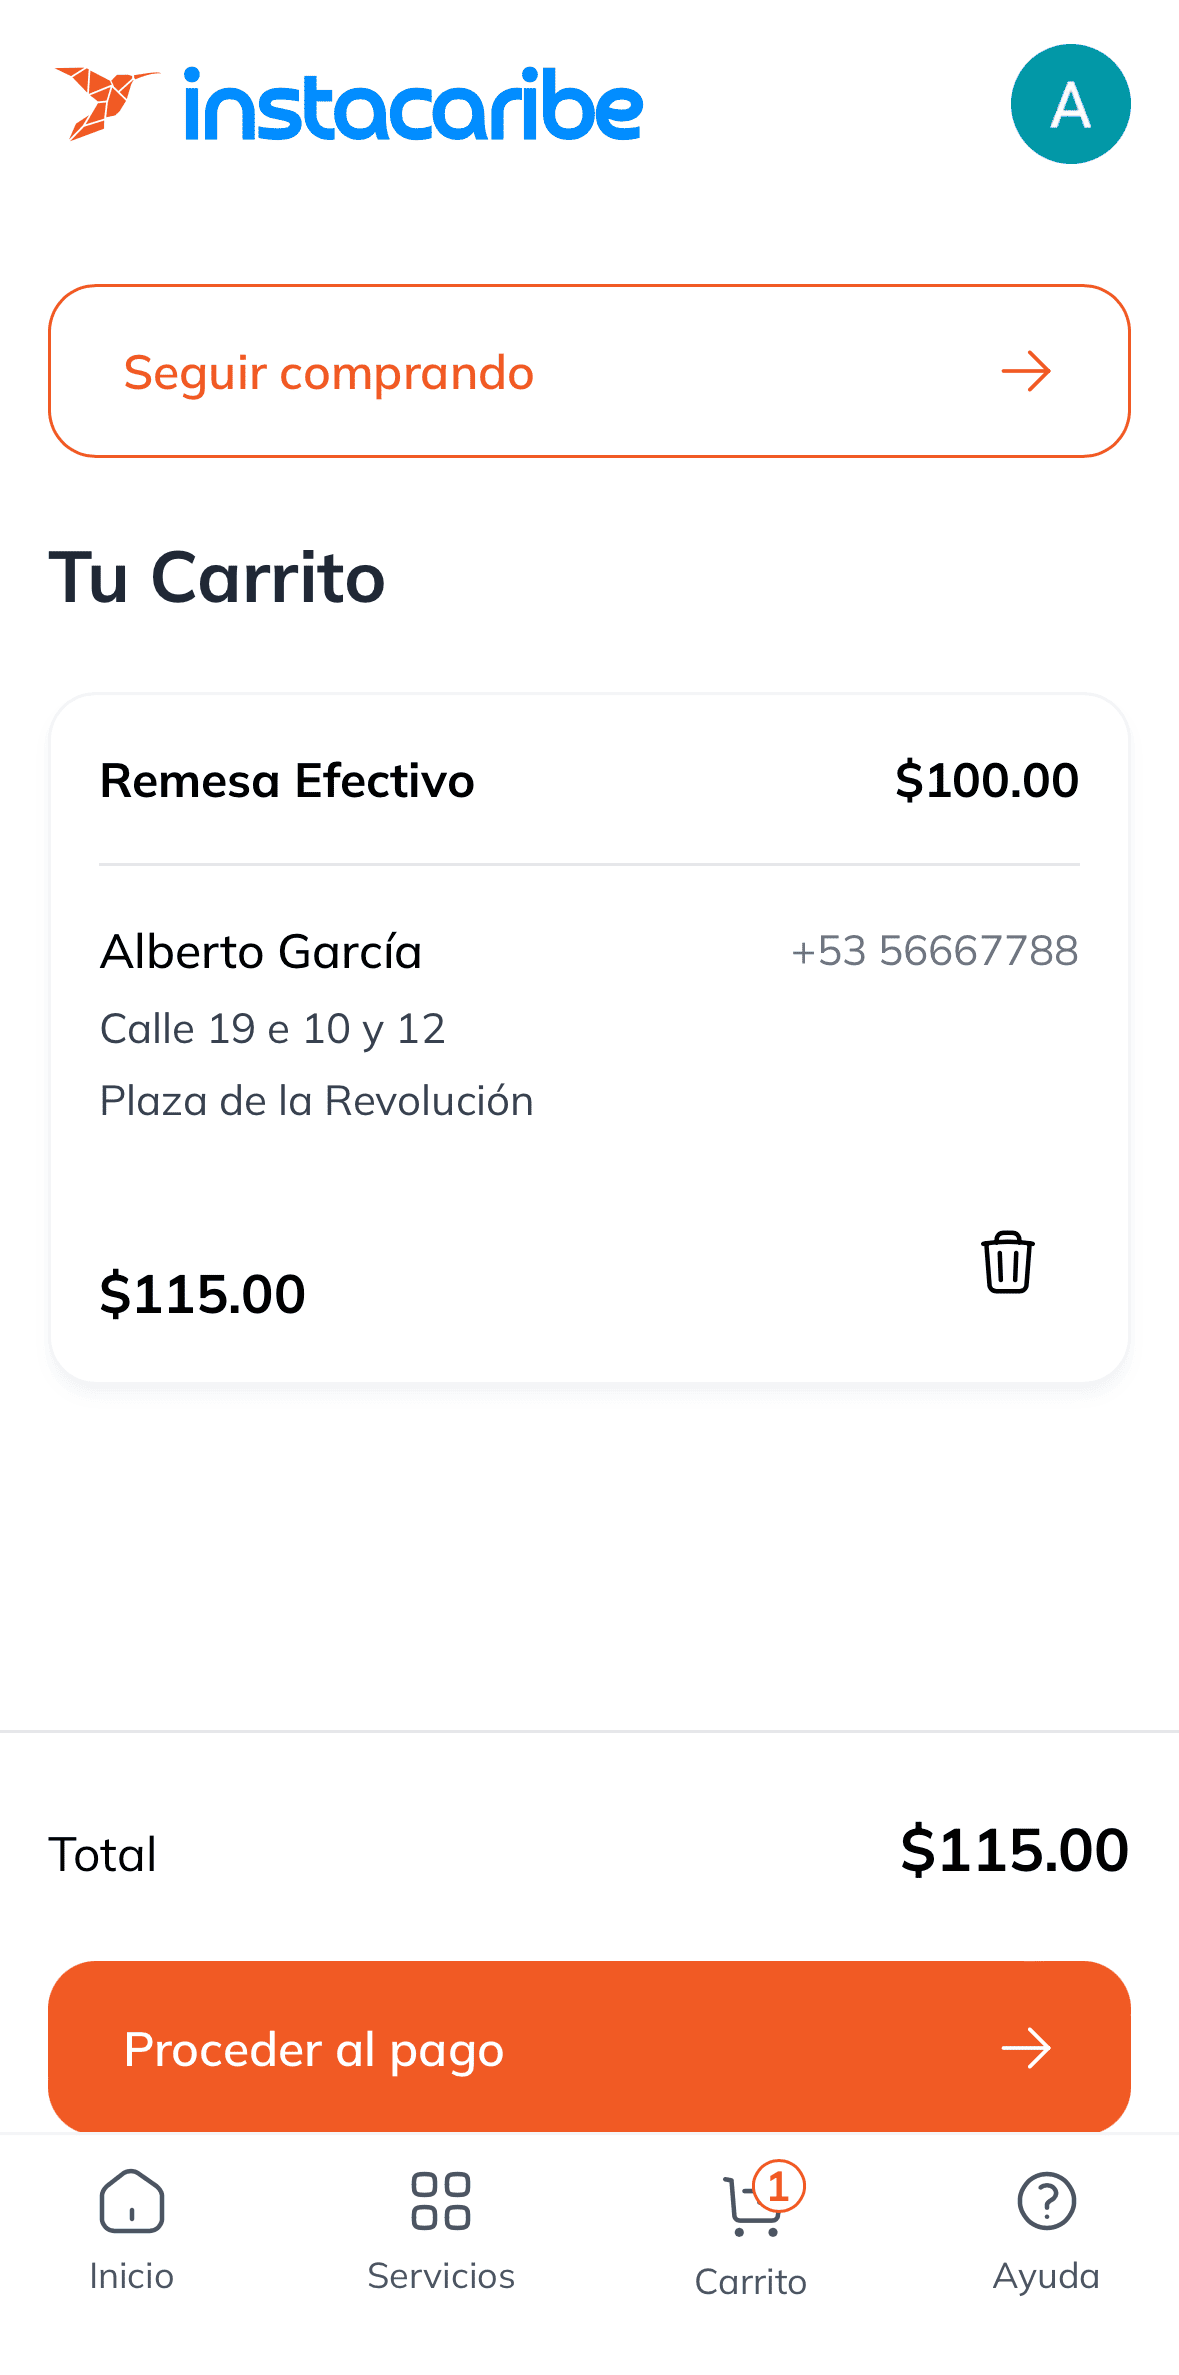Switch to the Servicios tab
1179x2375 pixels.
[x=441, y=2276]
